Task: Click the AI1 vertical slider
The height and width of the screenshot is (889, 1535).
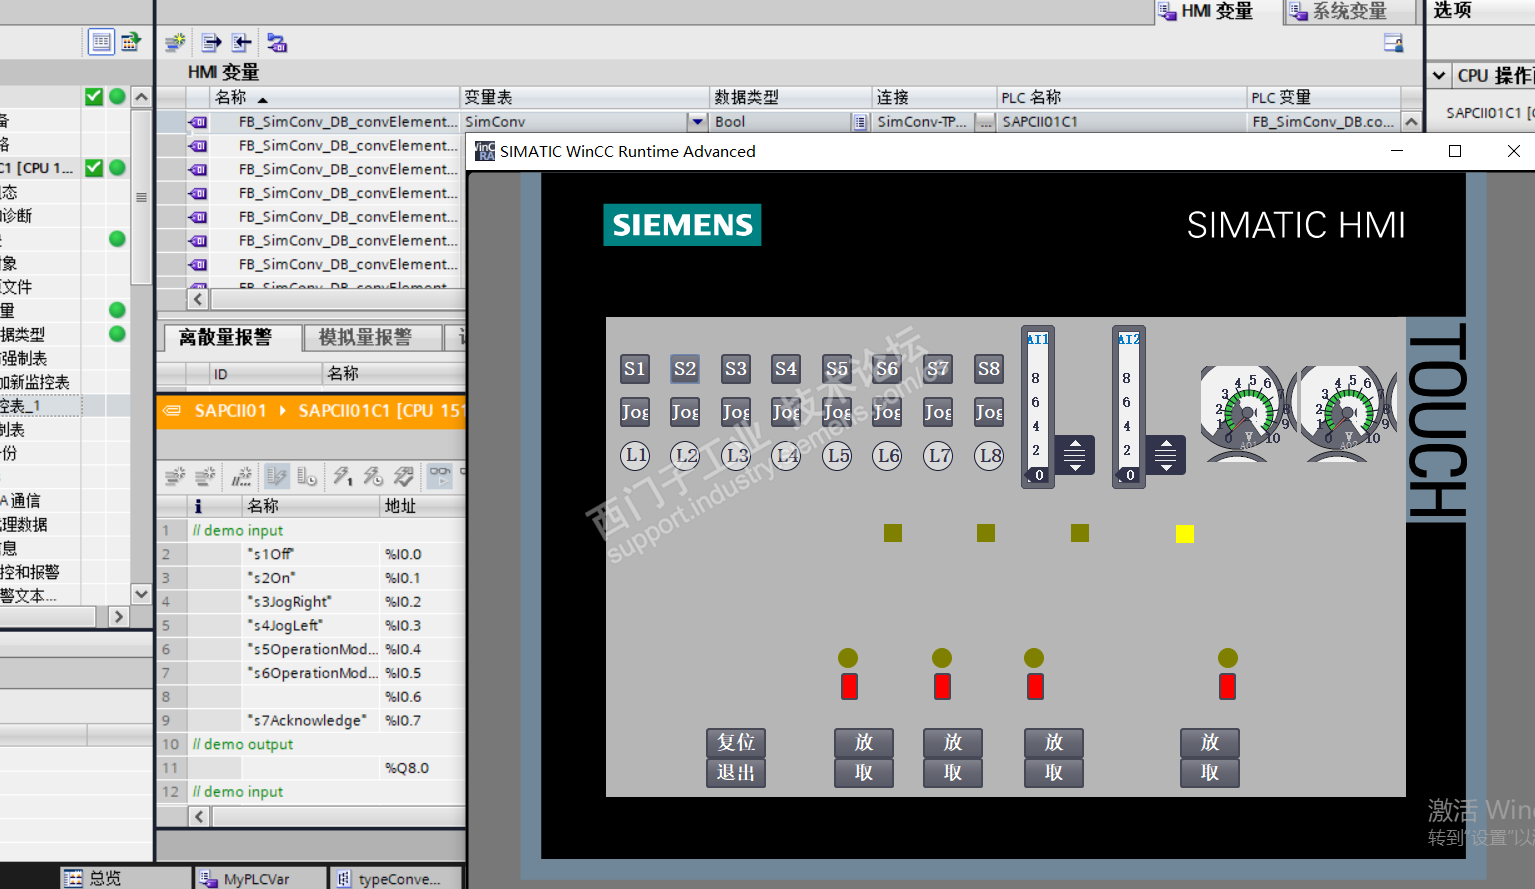Action: click(1038, 406)
